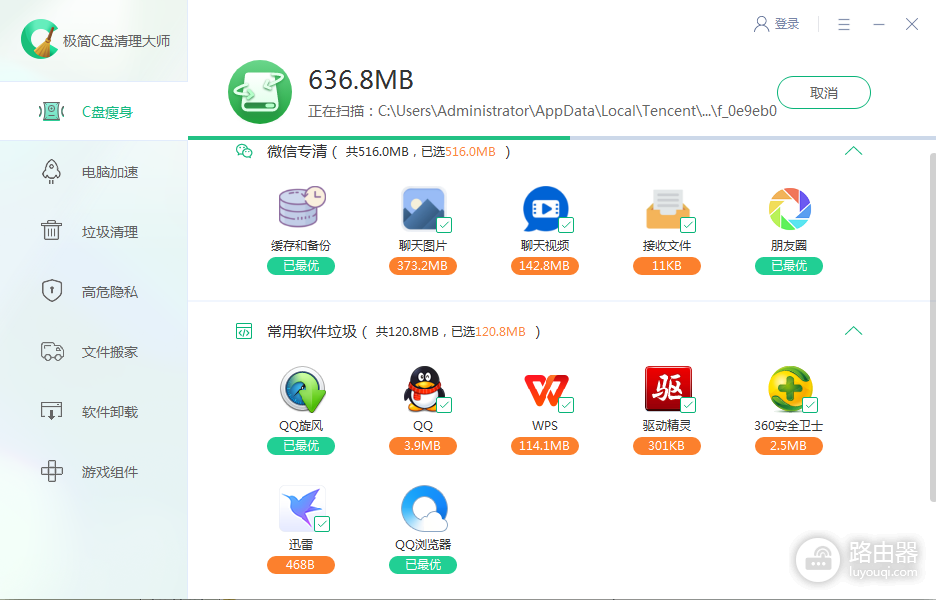Click the 接收文件 inbox icon

pos(667,209)
